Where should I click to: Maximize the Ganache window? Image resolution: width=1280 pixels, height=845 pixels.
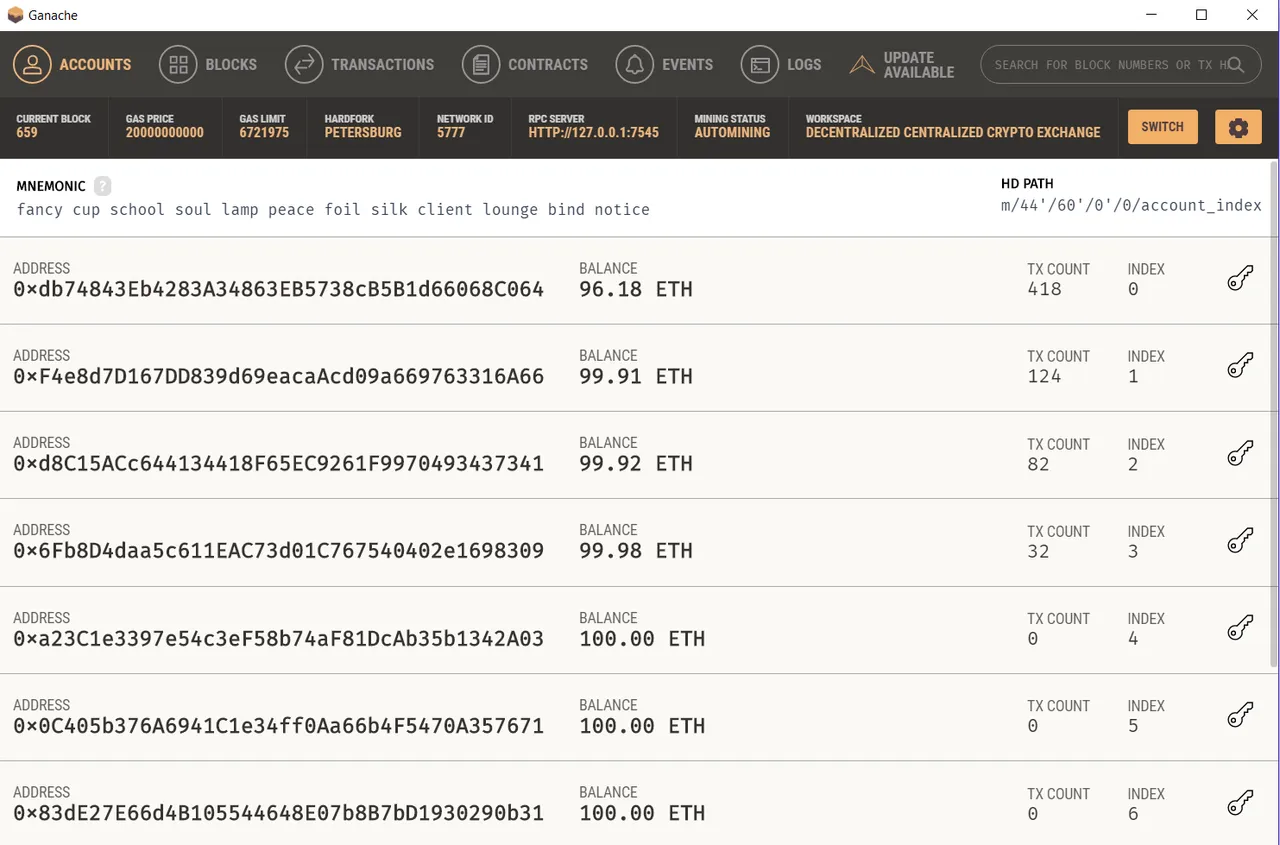click(x=1202, y=15)
